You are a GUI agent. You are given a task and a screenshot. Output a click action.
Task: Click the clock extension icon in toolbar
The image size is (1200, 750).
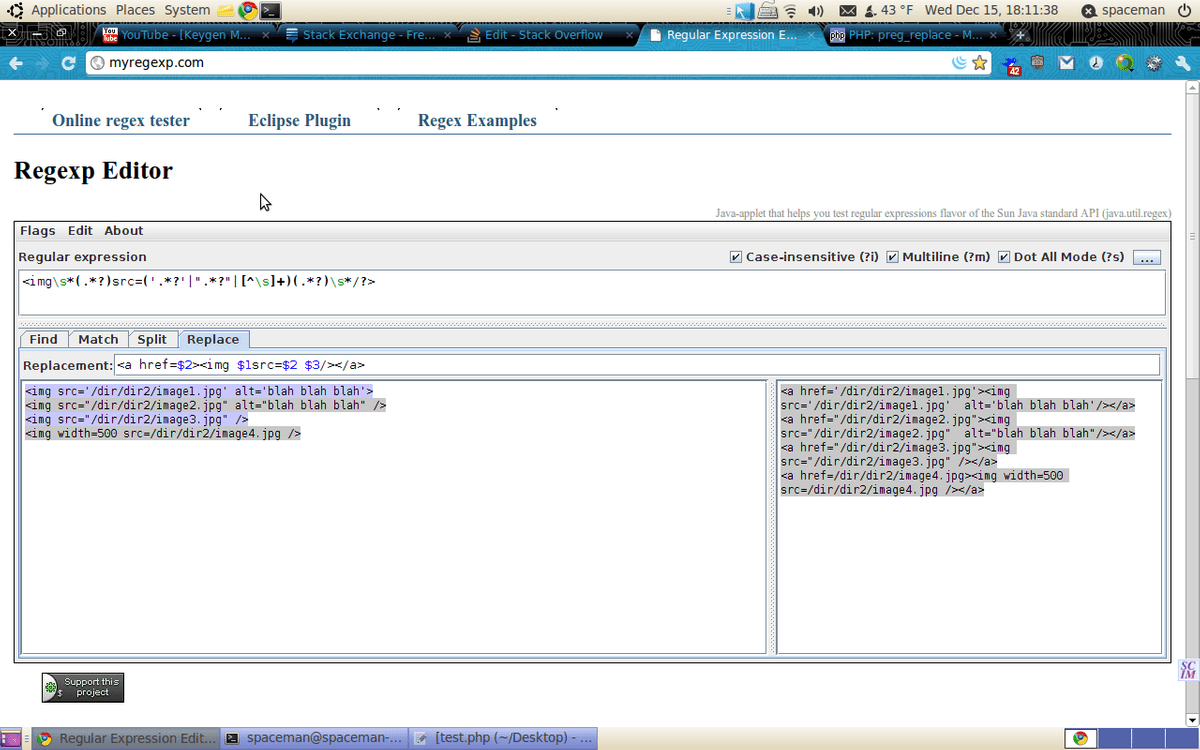point(1096,63)
